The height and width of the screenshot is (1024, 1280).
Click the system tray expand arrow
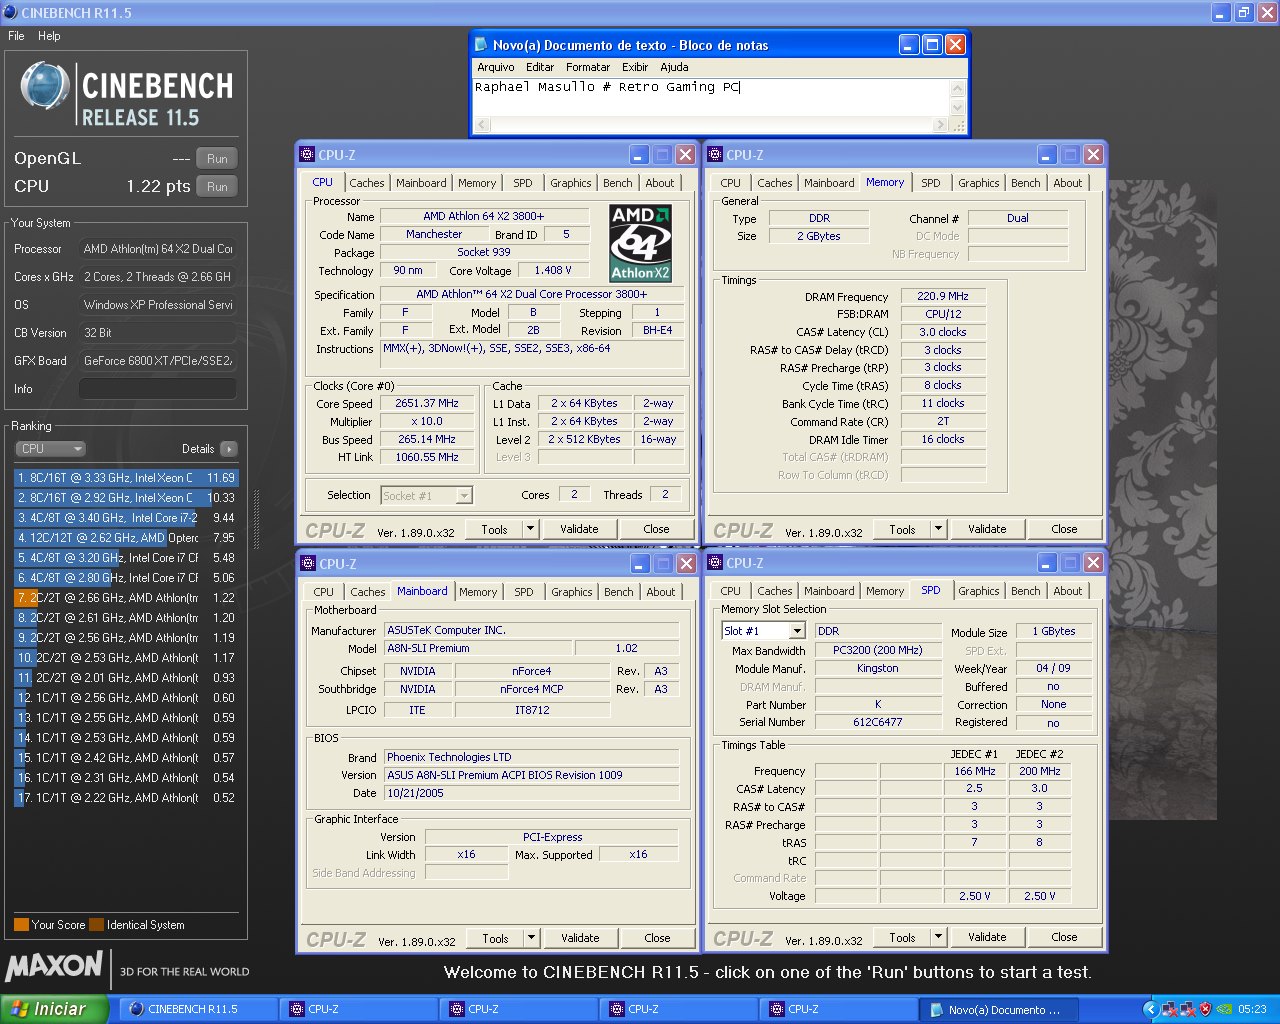click(x=1151, y=1010)
